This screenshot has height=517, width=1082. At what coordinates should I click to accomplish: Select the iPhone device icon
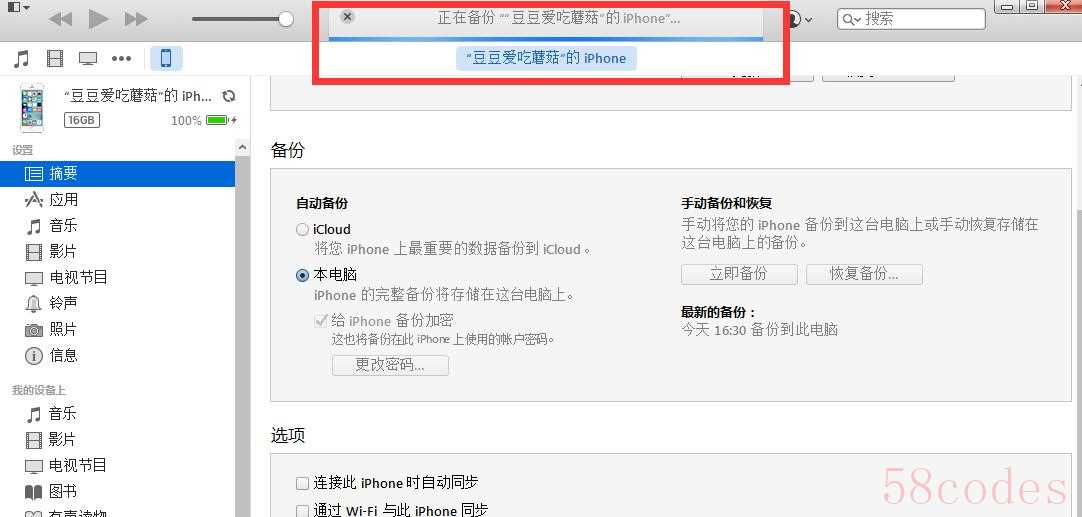point(166,59)
